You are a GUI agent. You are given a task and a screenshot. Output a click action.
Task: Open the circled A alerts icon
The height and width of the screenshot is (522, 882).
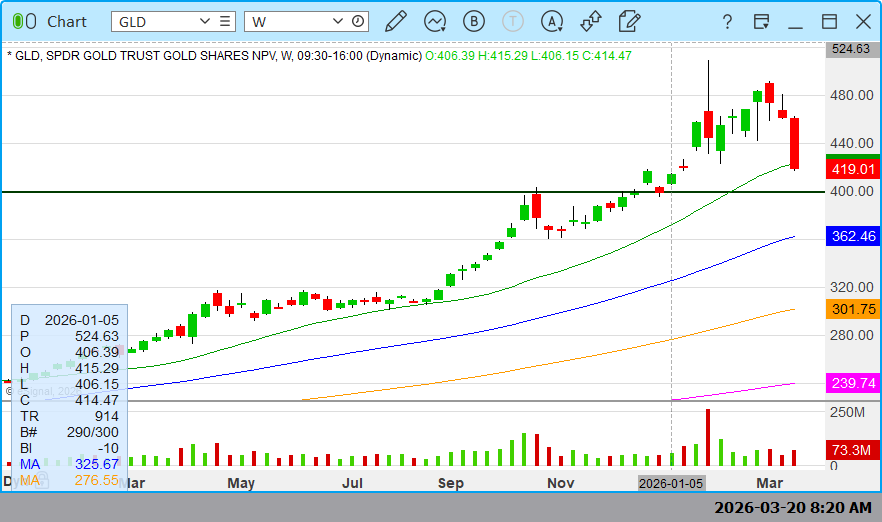pos(552,21)
